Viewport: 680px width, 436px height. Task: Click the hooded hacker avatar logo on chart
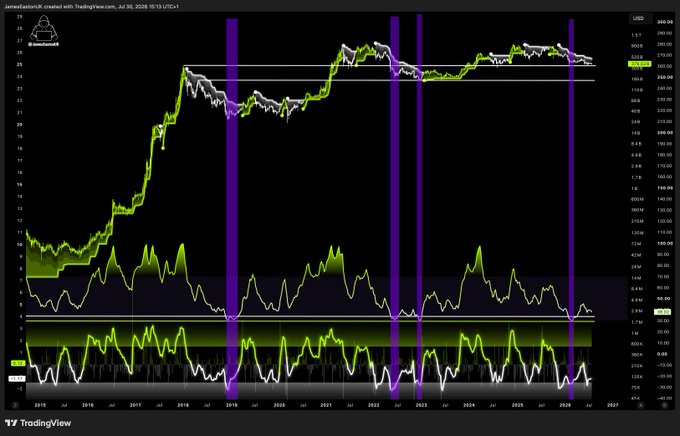tap(43, 29)
